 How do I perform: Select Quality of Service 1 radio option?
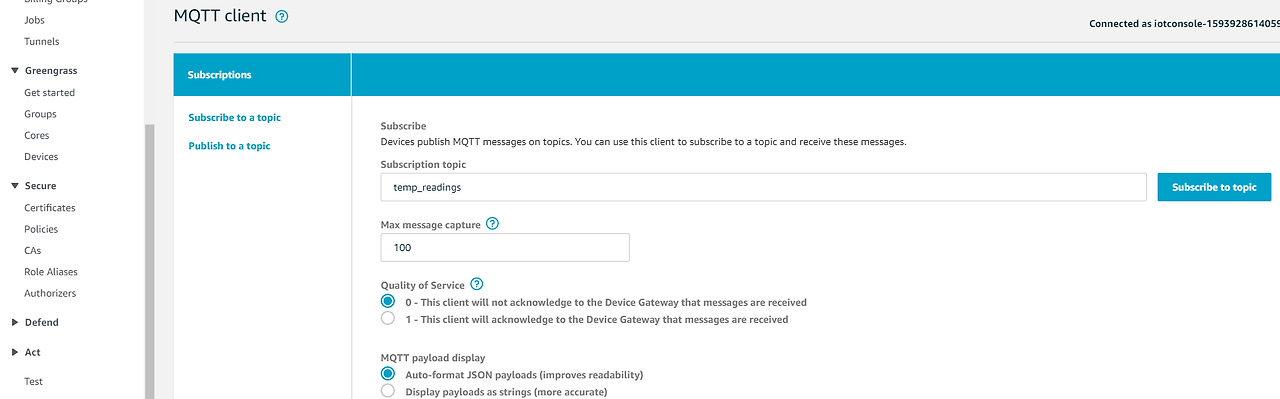[388, 319]
